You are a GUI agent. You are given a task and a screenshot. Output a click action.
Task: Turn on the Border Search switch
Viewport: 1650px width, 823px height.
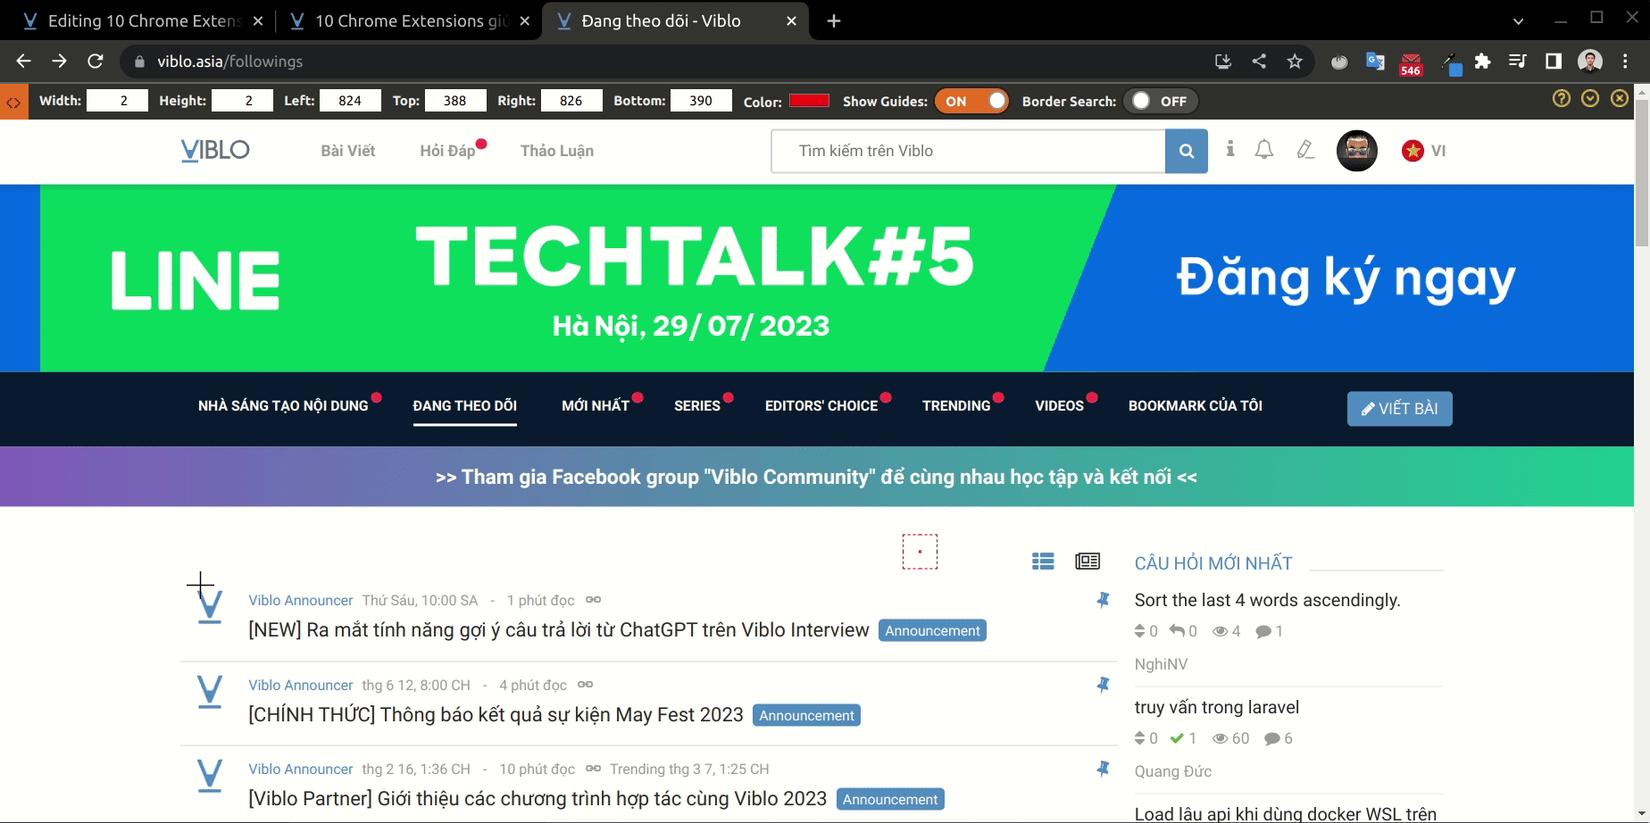pyautogui.click(x=1160, y=101)
